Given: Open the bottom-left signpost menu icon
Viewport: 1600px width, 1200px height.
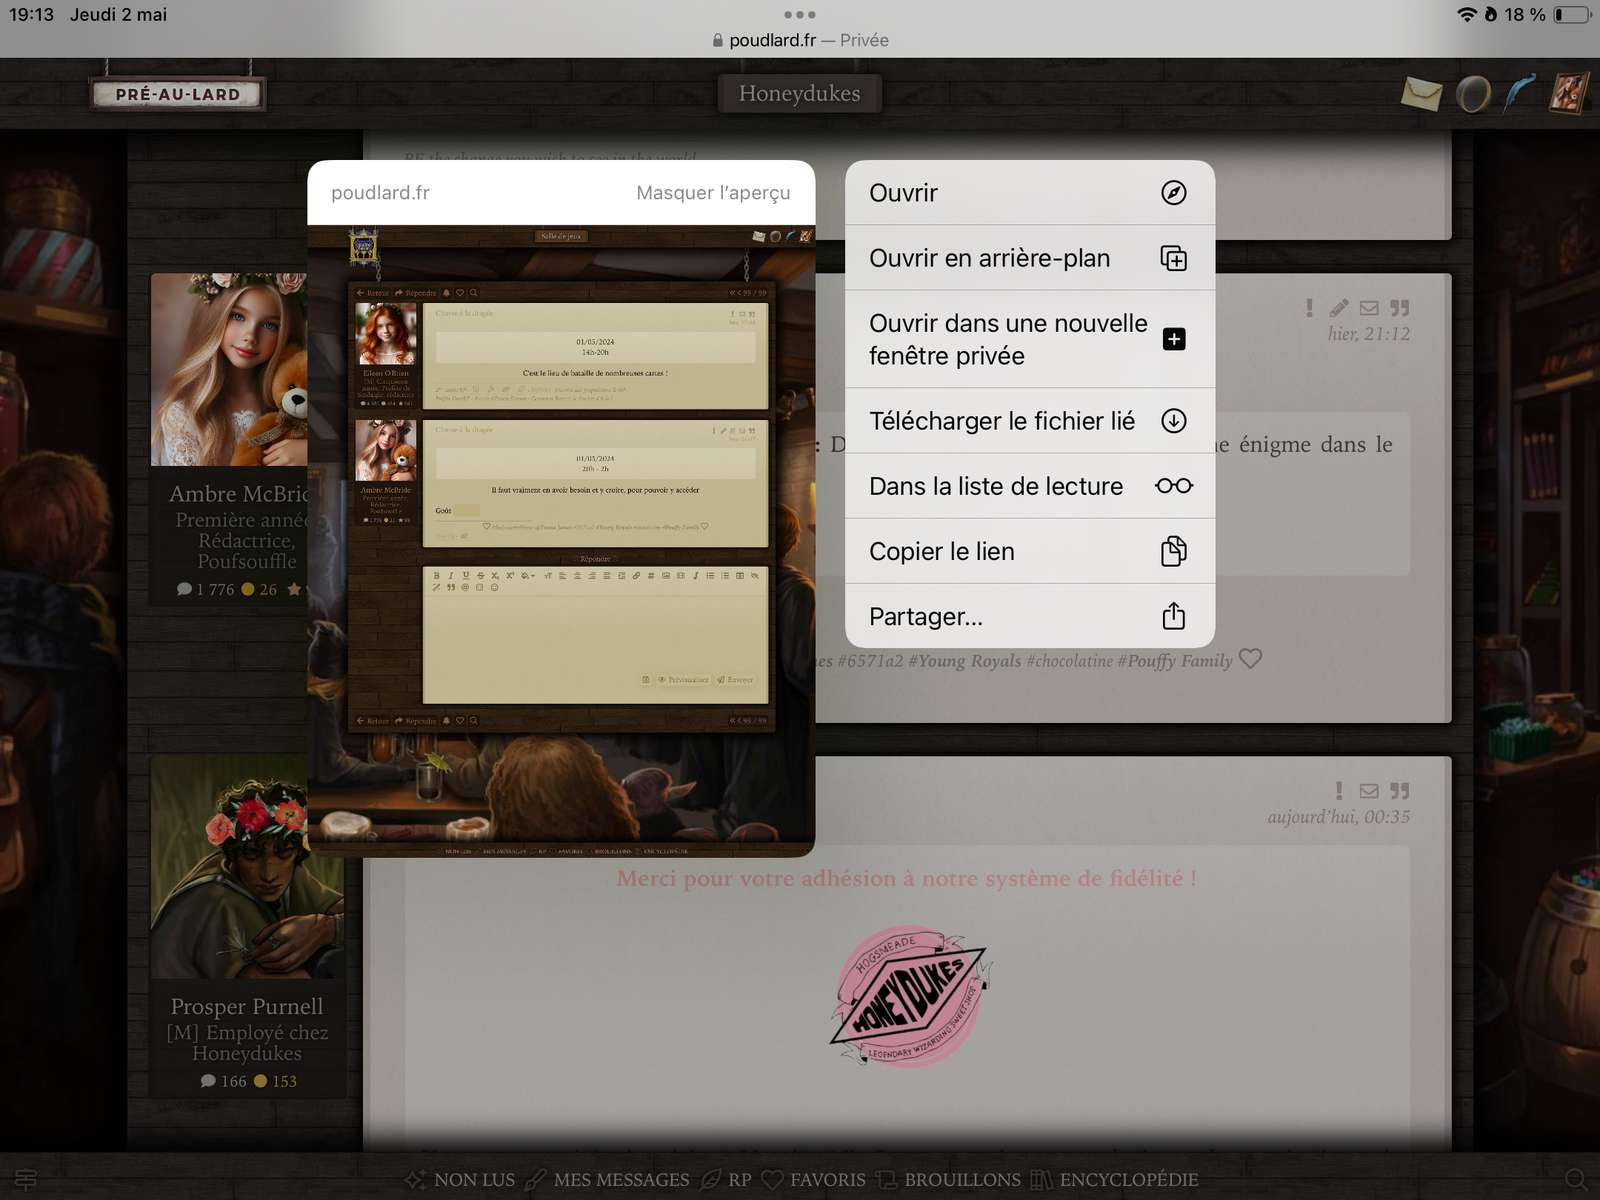Looking at the screenshot, I should pos(26,1180).
